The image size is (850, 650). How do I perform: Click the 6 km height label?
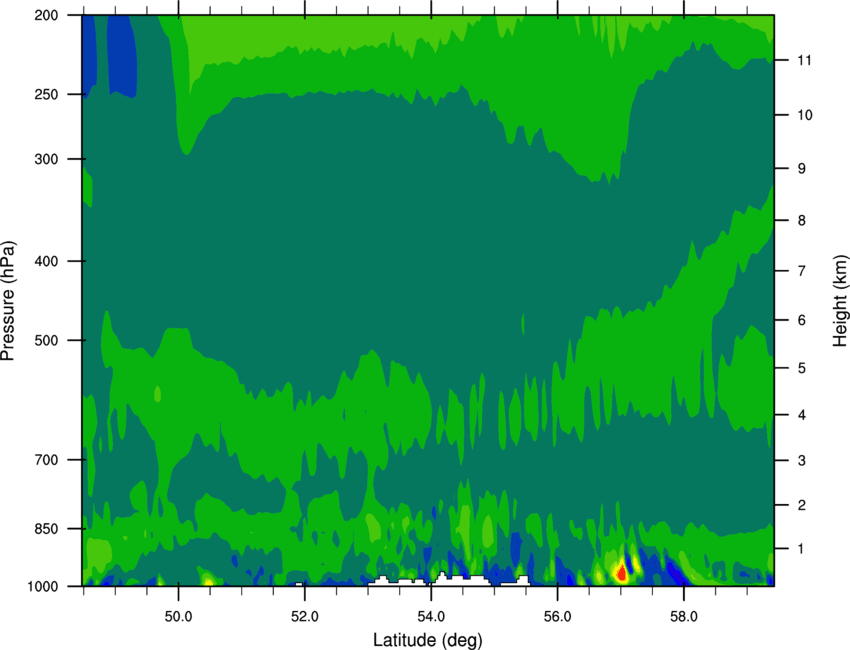801,320
